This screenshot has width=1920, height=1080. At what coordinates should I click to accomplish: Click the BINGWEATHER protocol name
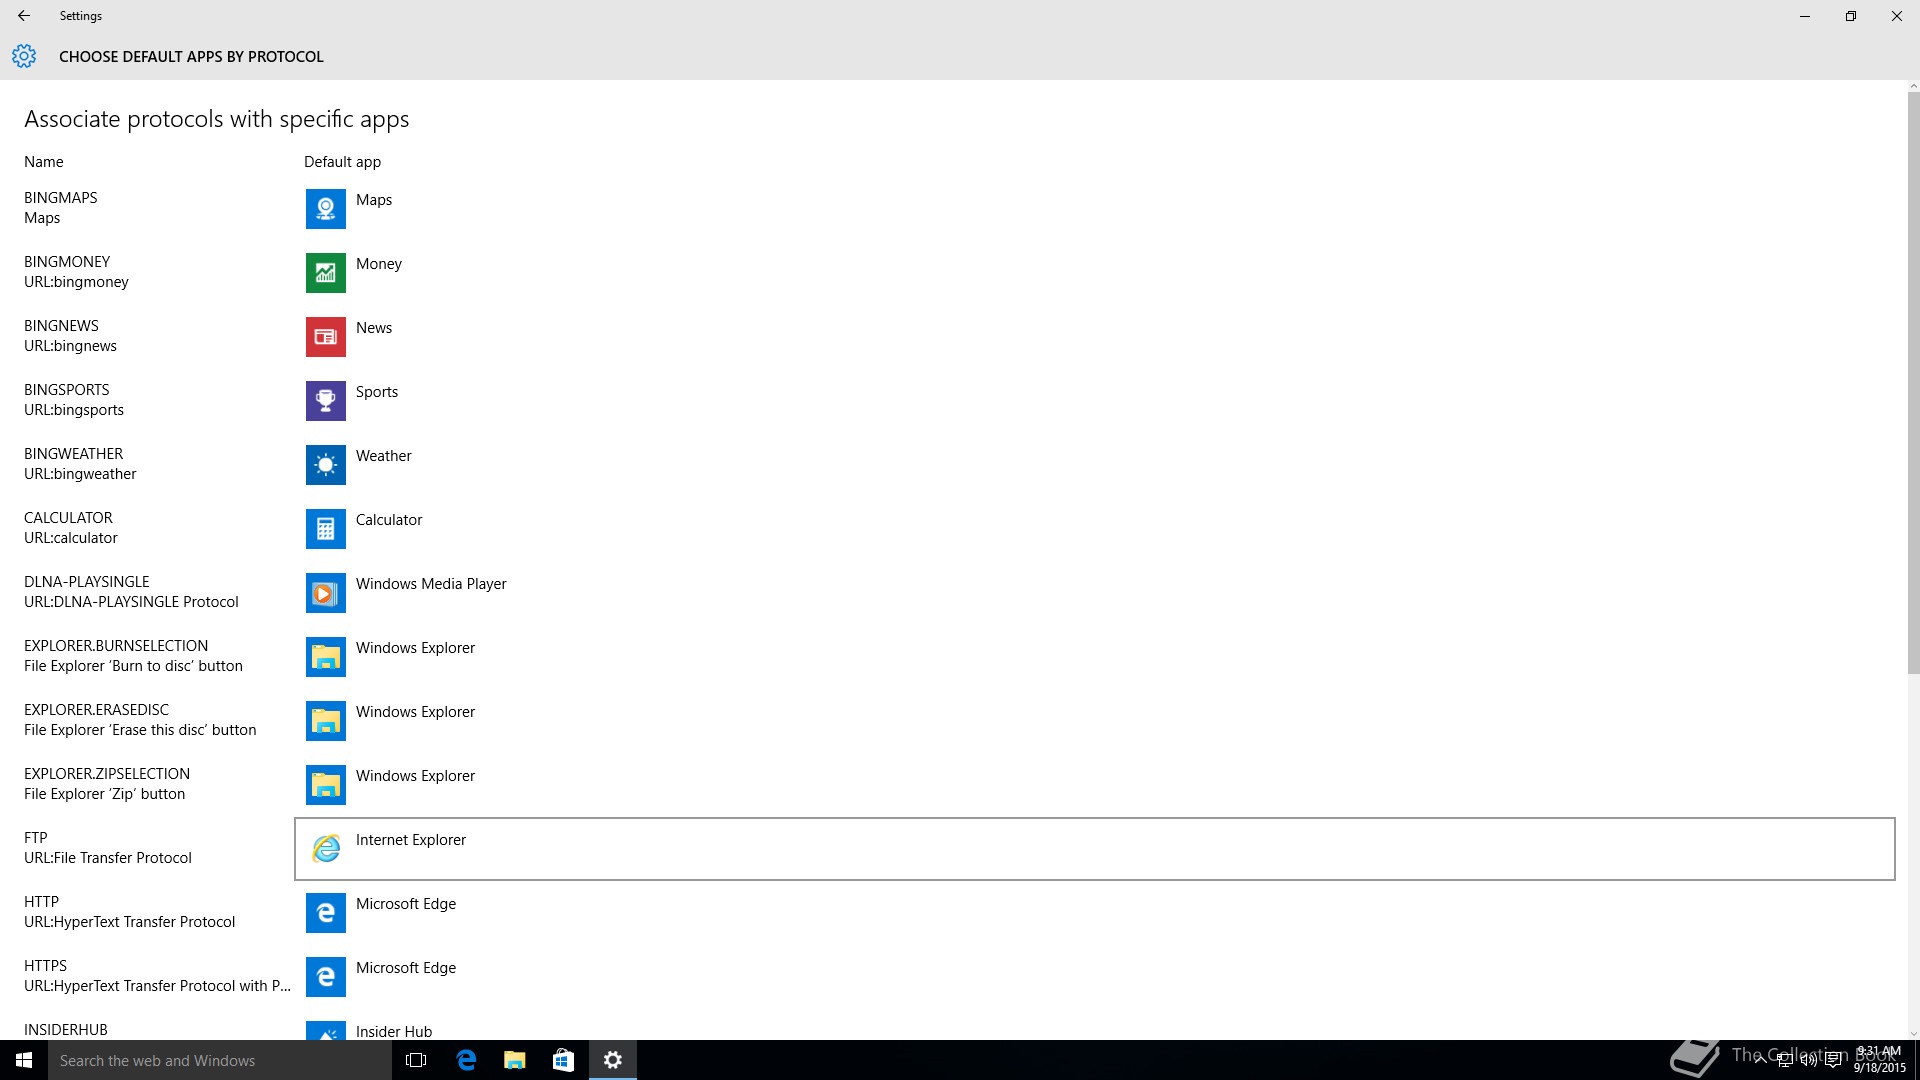74,454
